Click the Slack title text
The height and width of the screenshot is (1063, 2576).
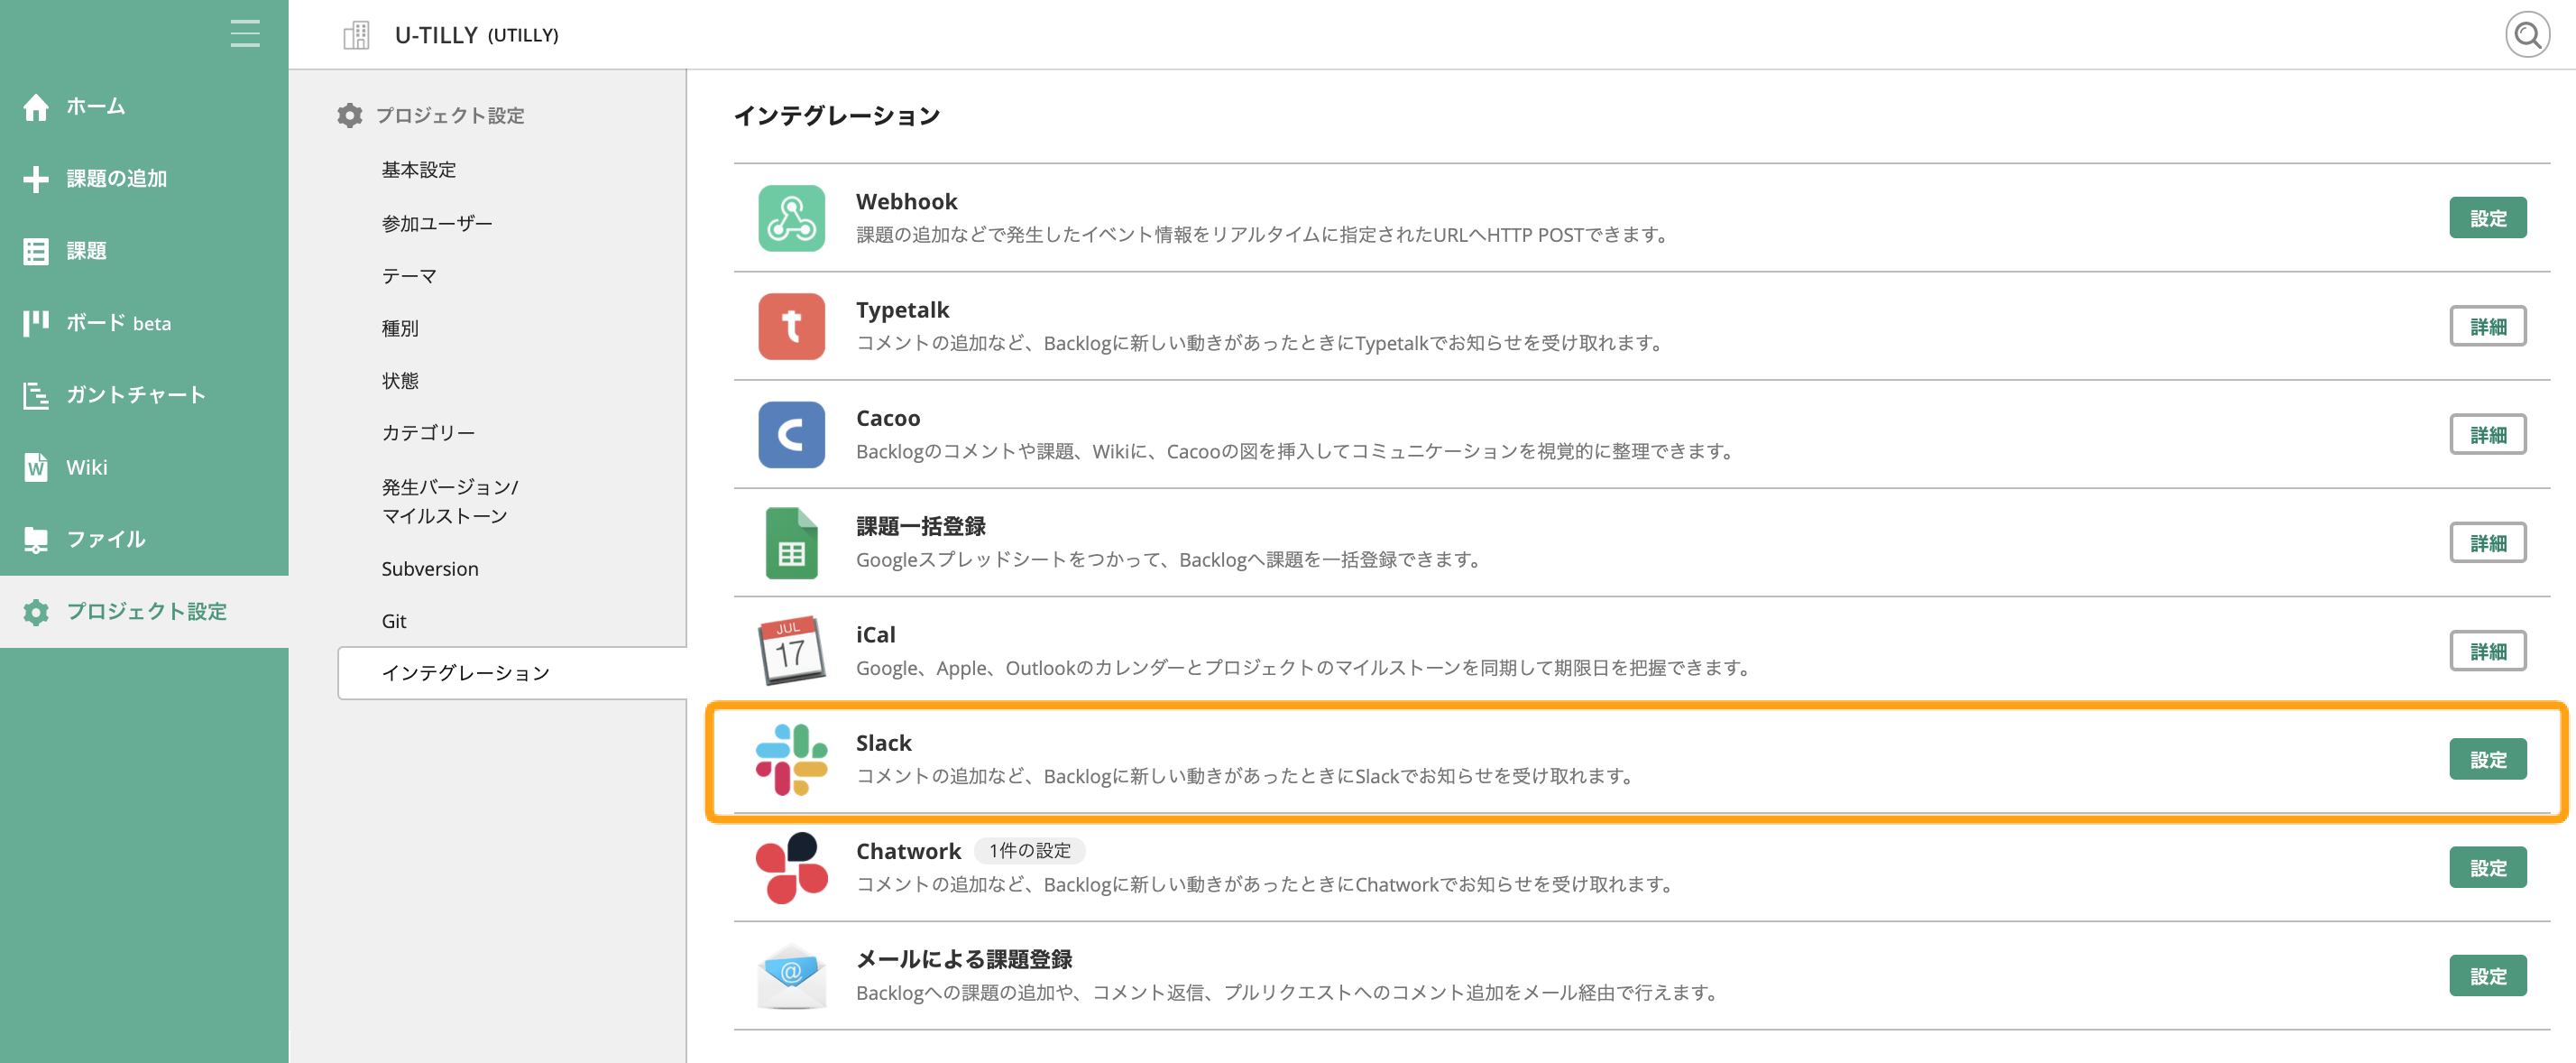click(x=884, y=743)
